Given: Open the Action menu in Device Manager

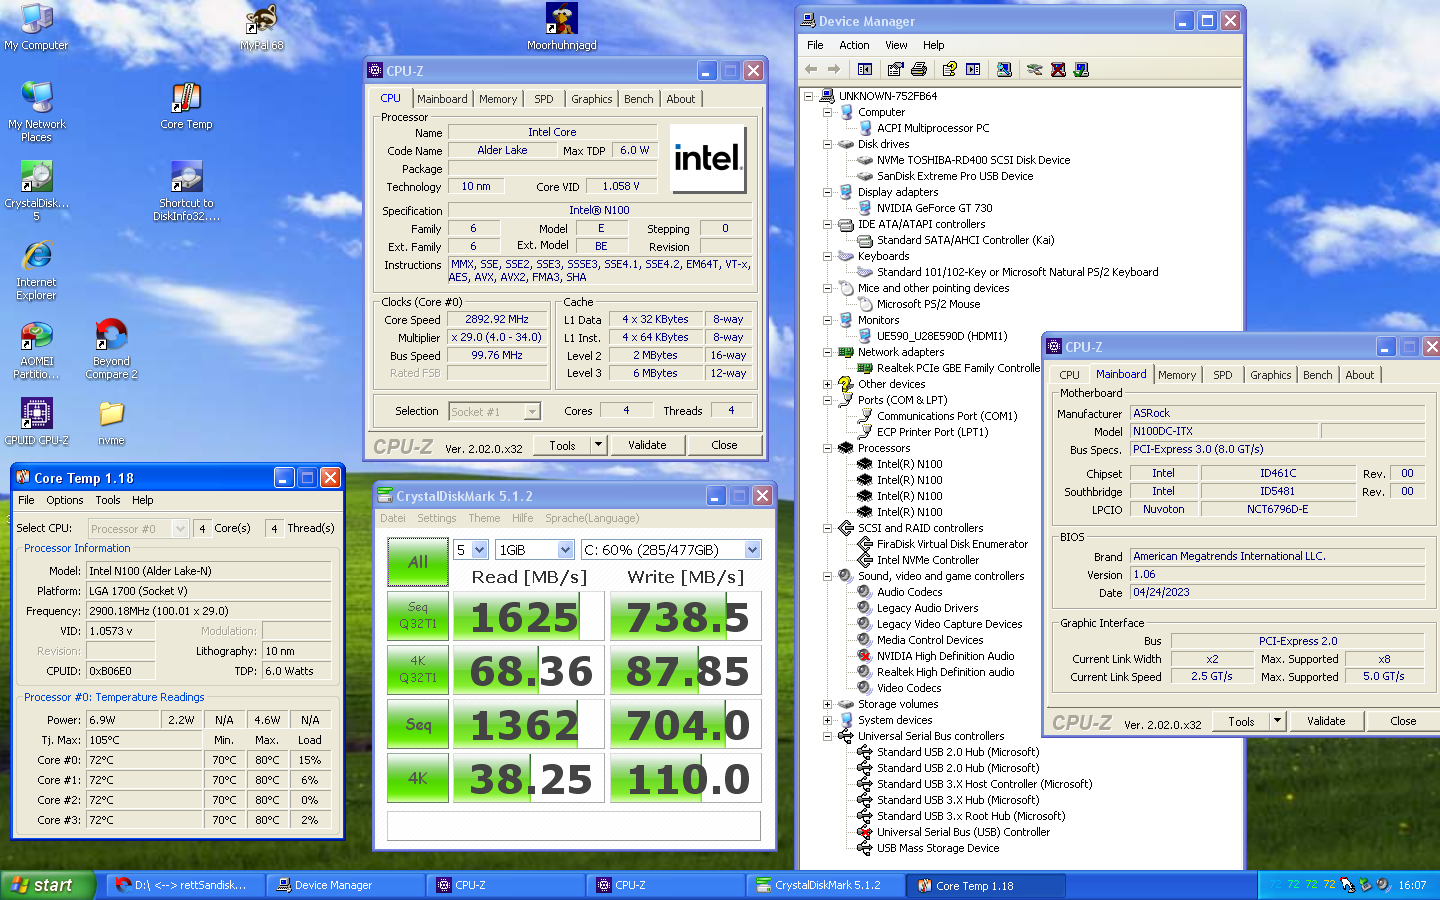Looking at the screenshot, I should click(x=853, y=45).
